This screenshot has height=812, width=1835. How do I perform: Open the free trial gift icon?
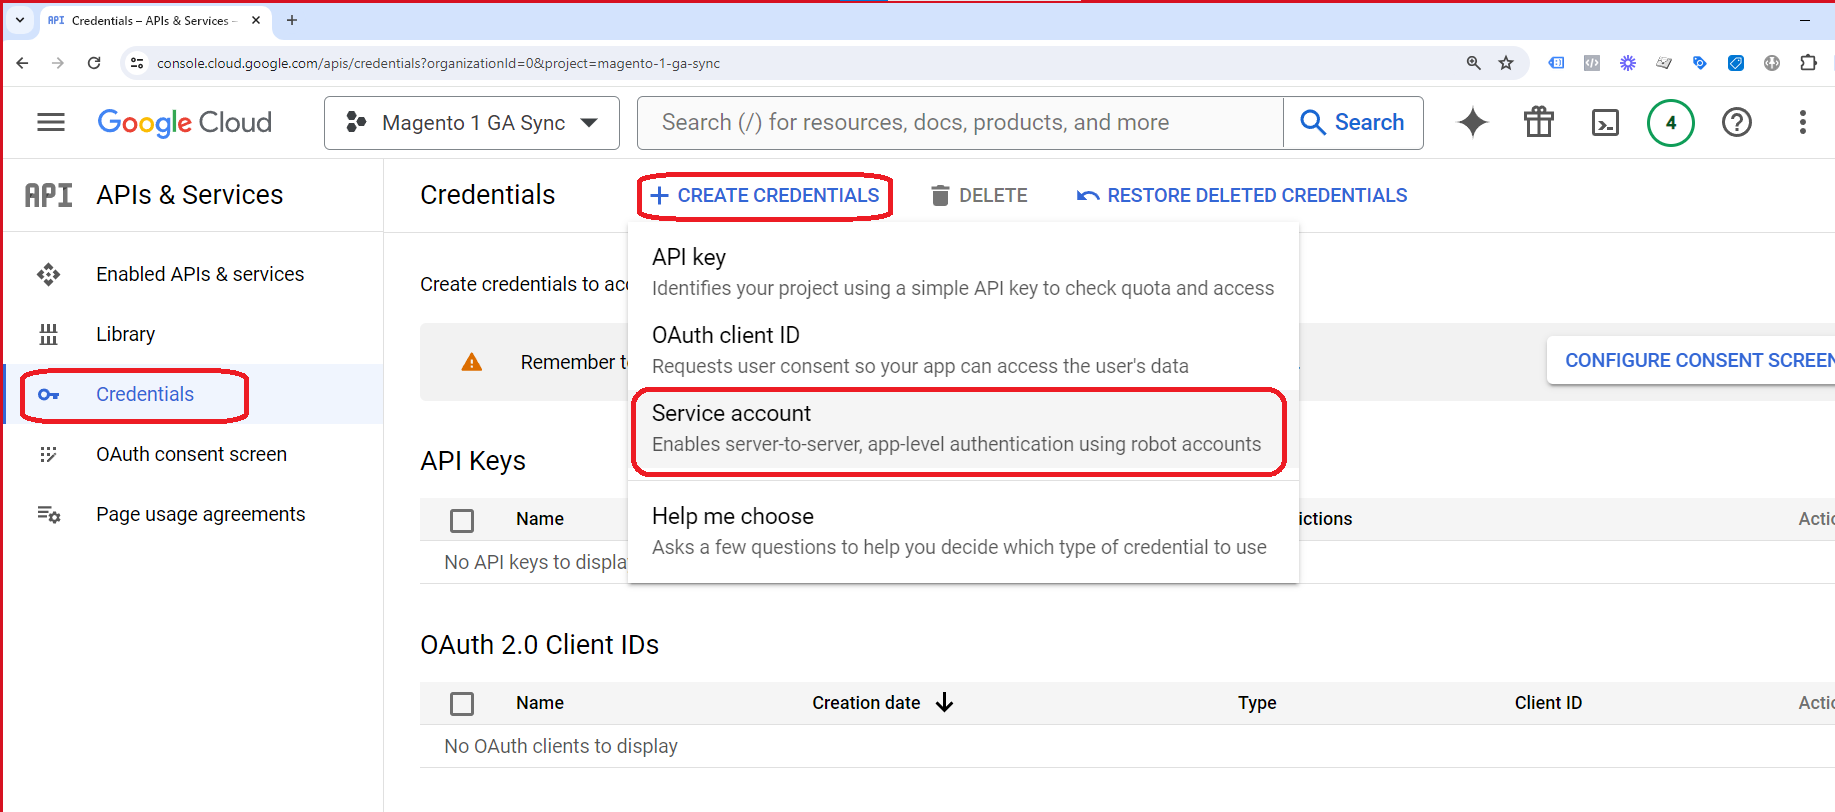coord(1538,122)
